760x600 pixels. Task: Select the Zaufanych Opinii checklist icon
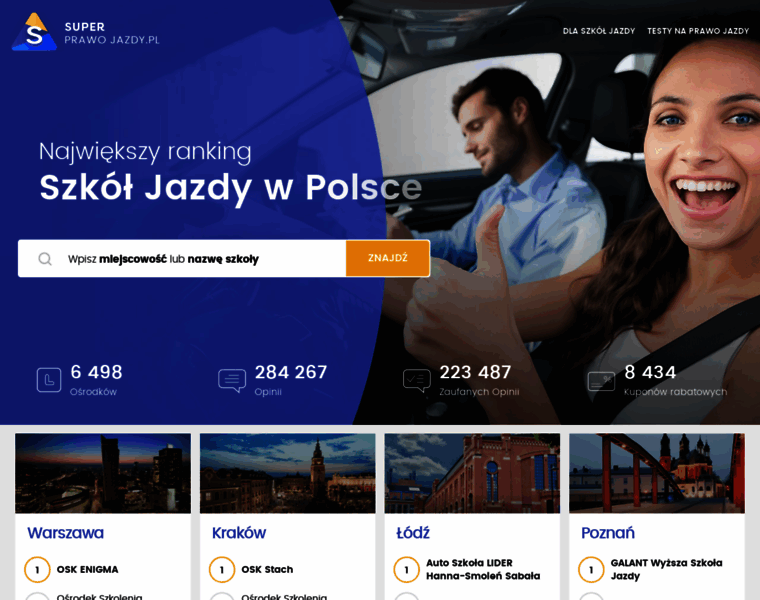point(416,380)
